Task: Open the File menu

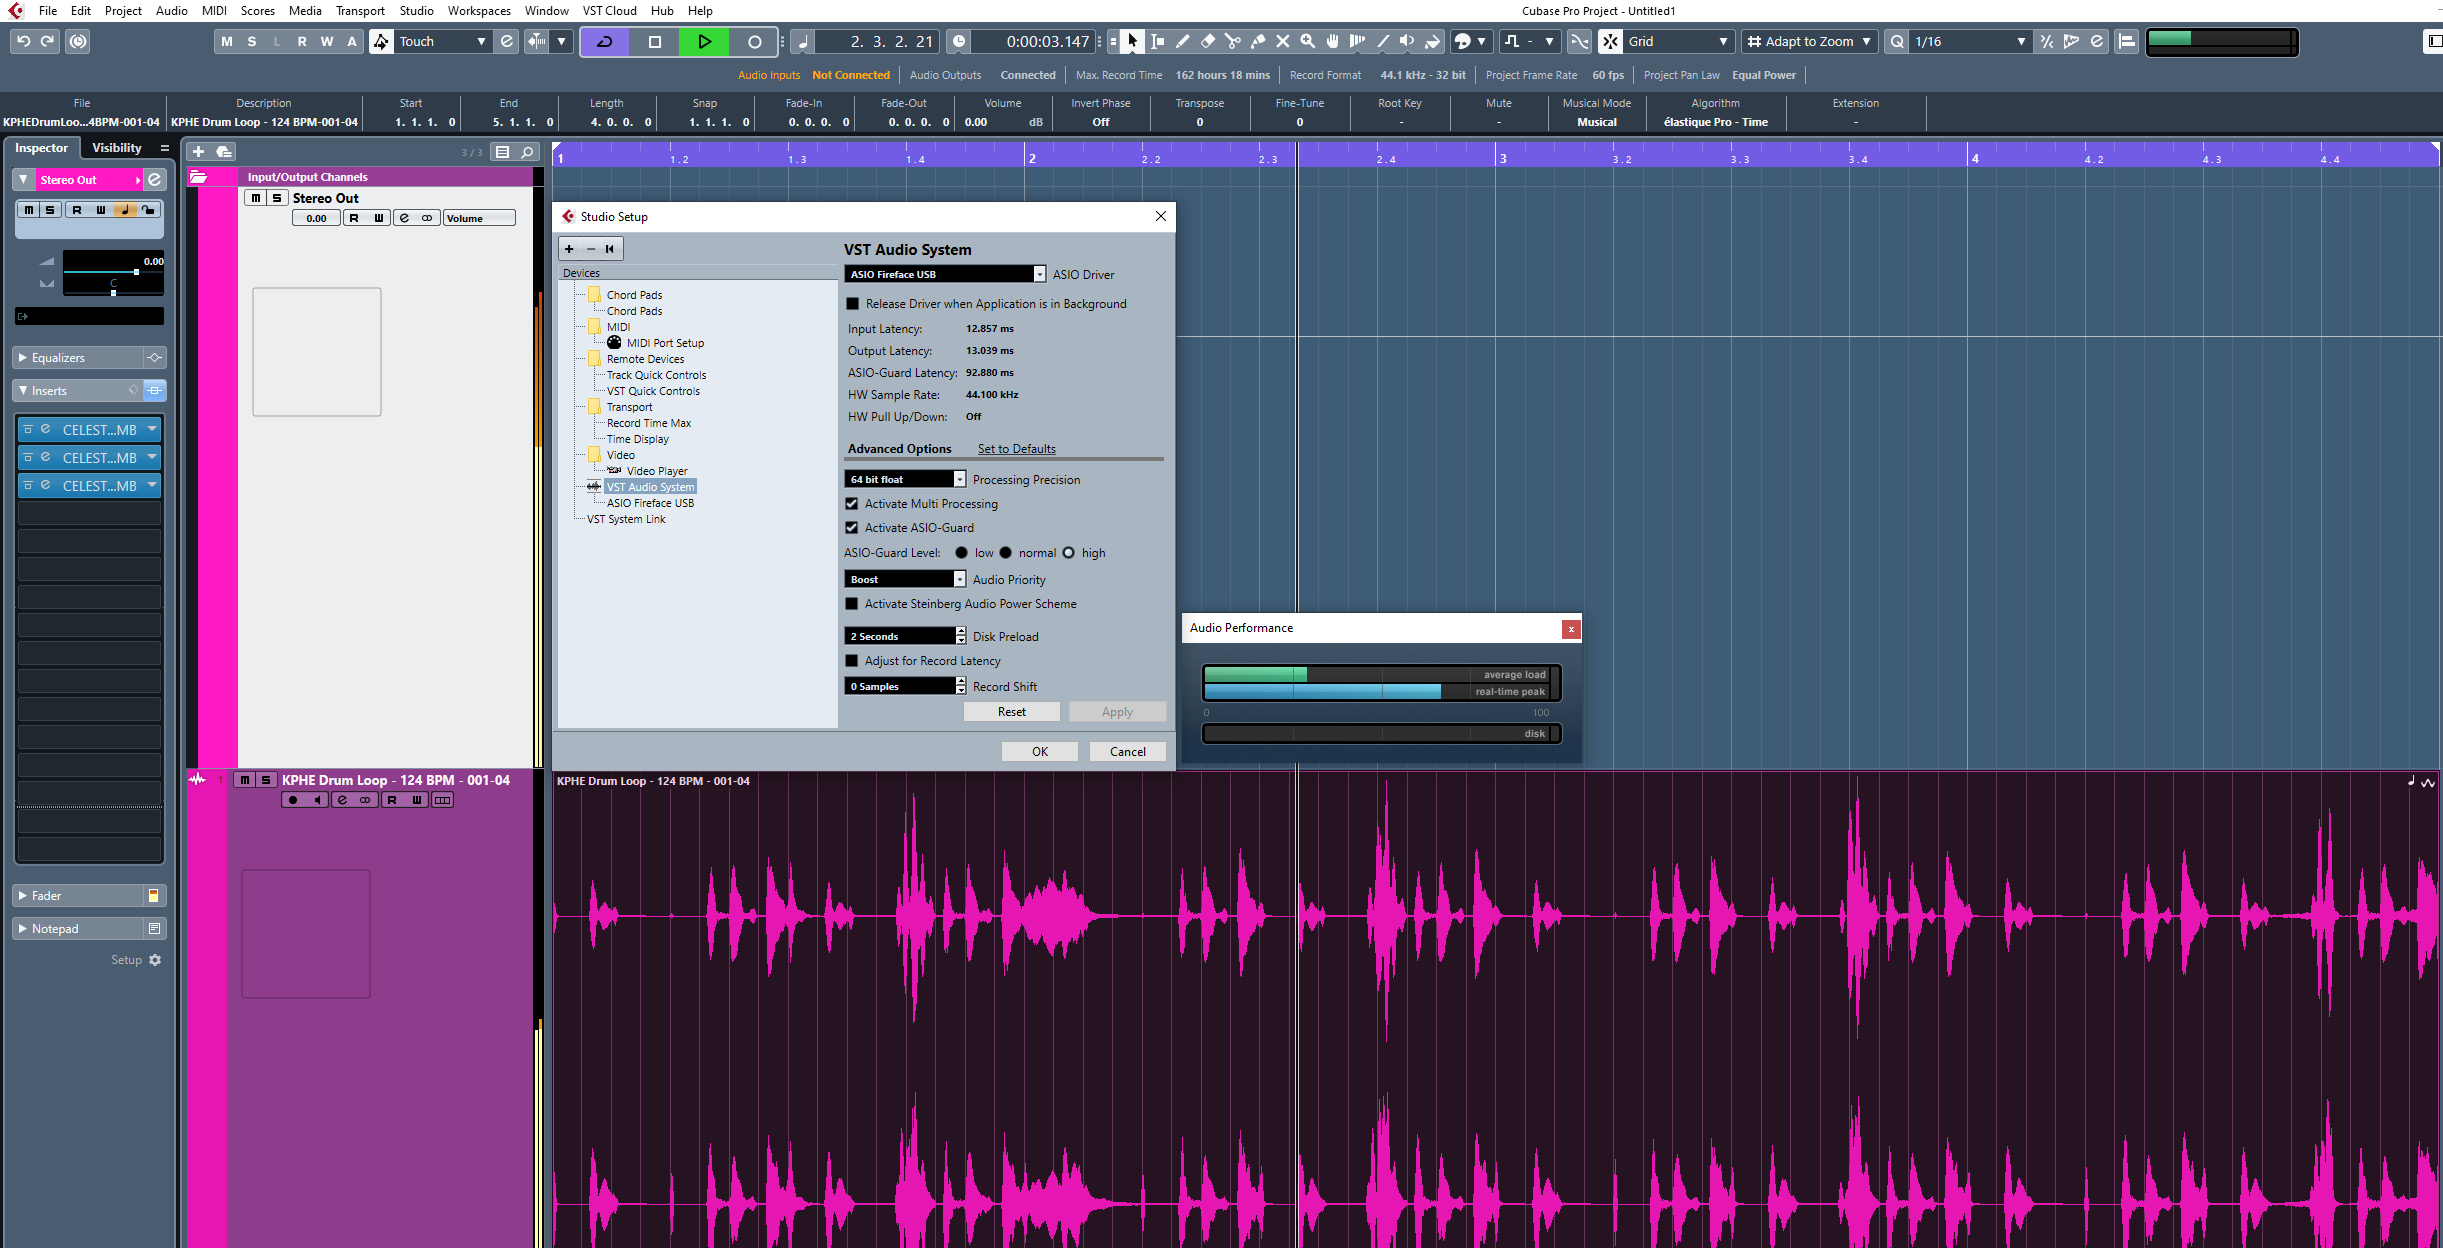Action: 47,11
